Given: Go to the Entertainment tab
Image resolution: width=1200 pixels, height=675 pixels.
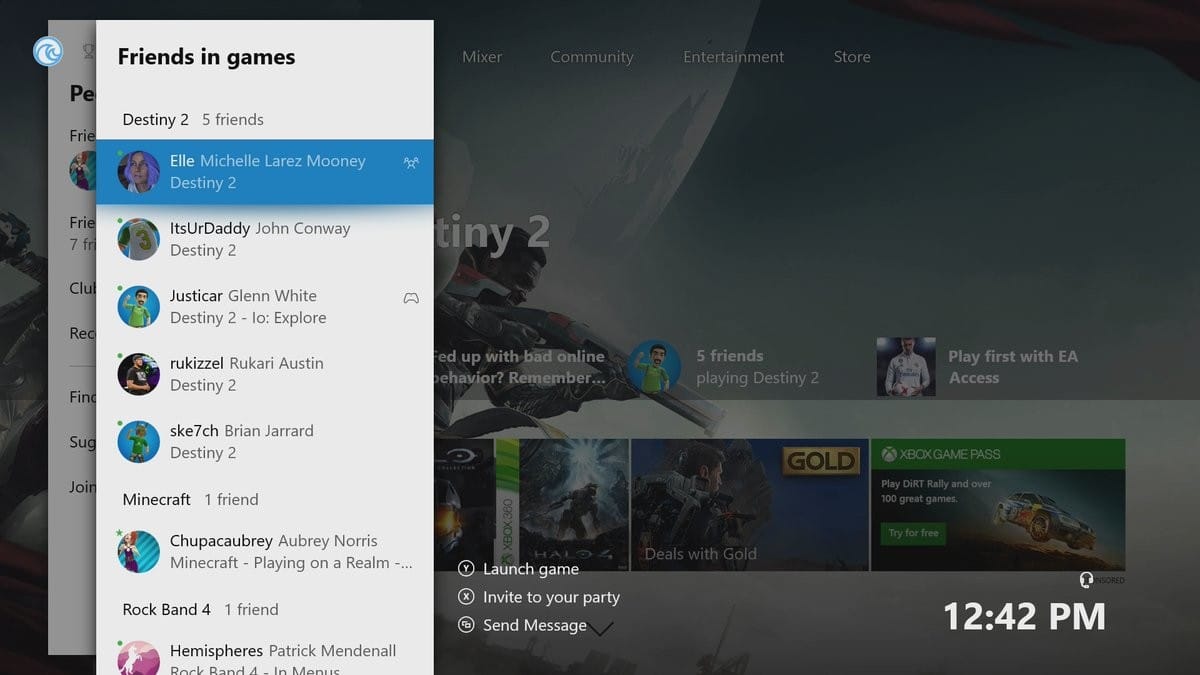Looking at the screenshot, I should coord(734,57).
